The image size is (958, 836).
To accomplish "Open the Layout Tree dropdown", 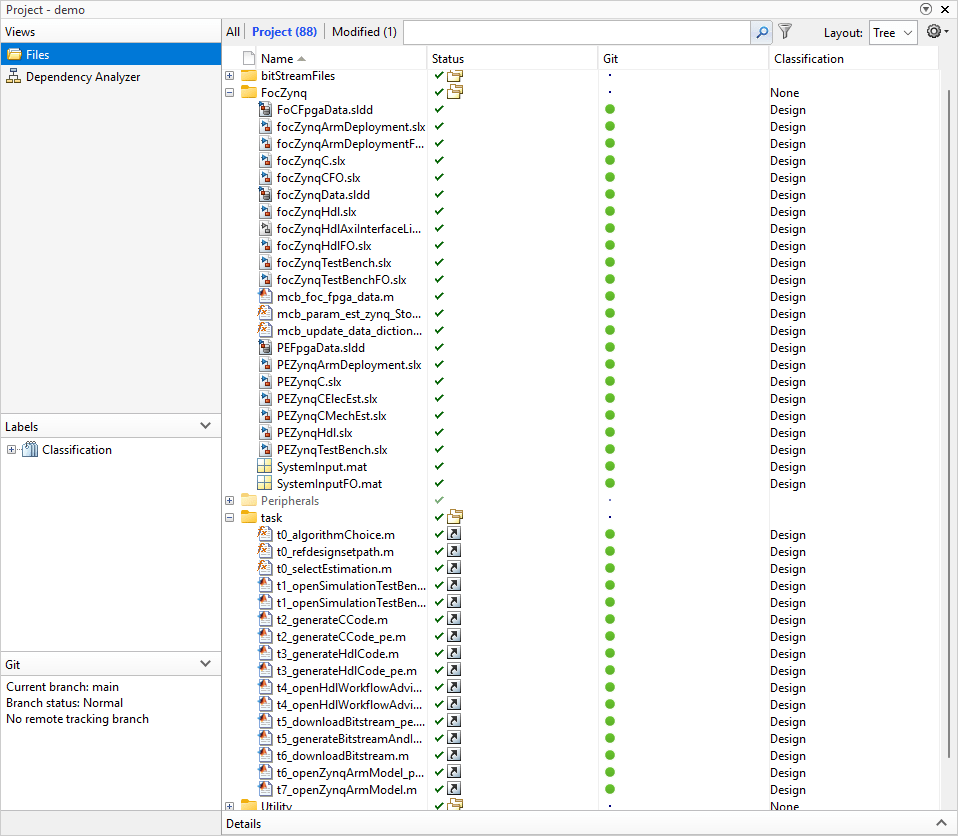I will (893, 33).
